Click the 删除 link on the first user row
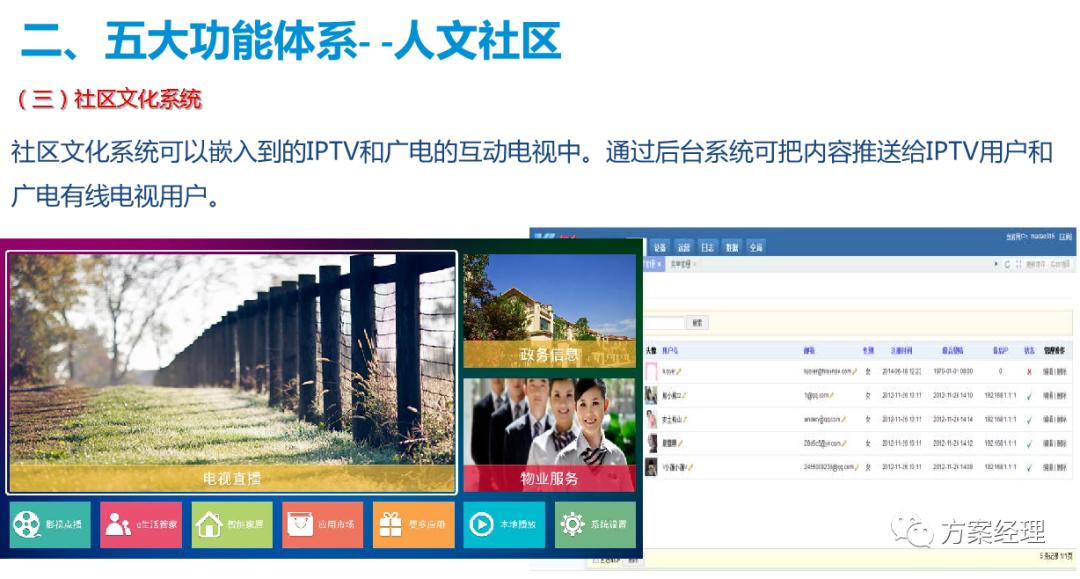 [x=1060, y=369]
